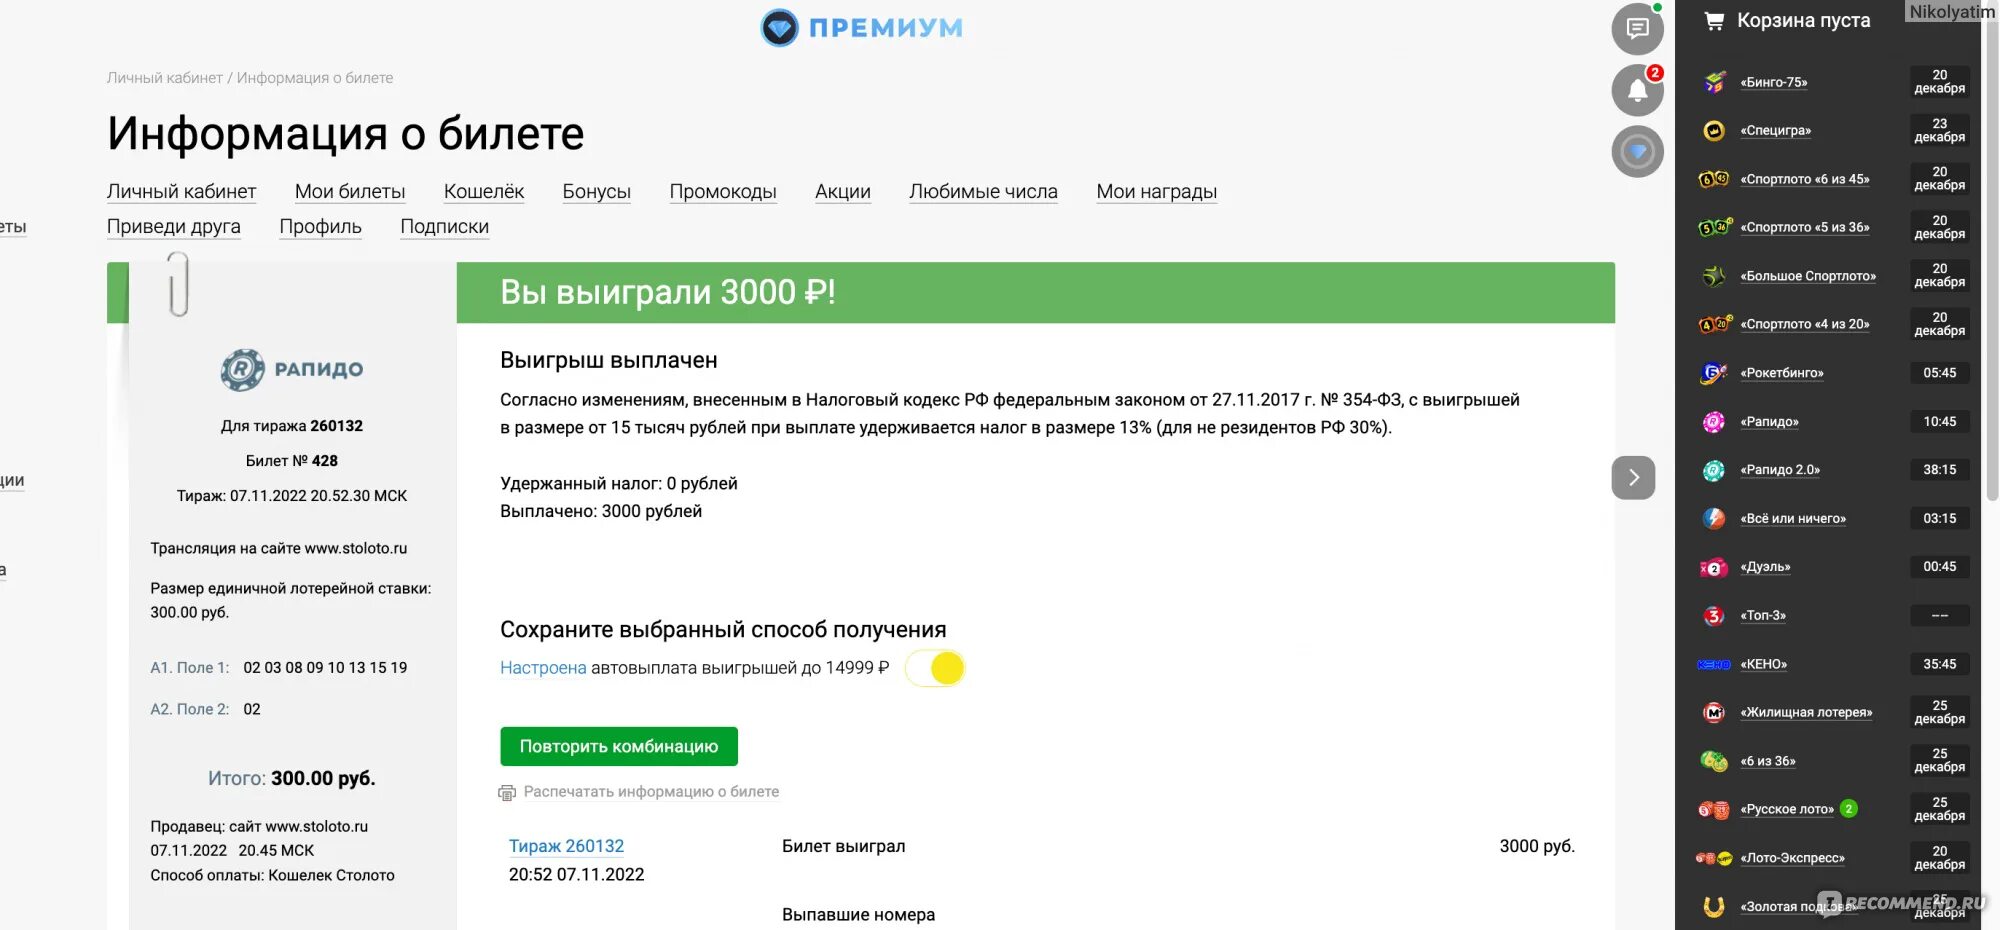Image resolution: width=2000 pixels, height=930 pixels.
Task: Click the КЕНО game icon
Action: coord(1714,664)
